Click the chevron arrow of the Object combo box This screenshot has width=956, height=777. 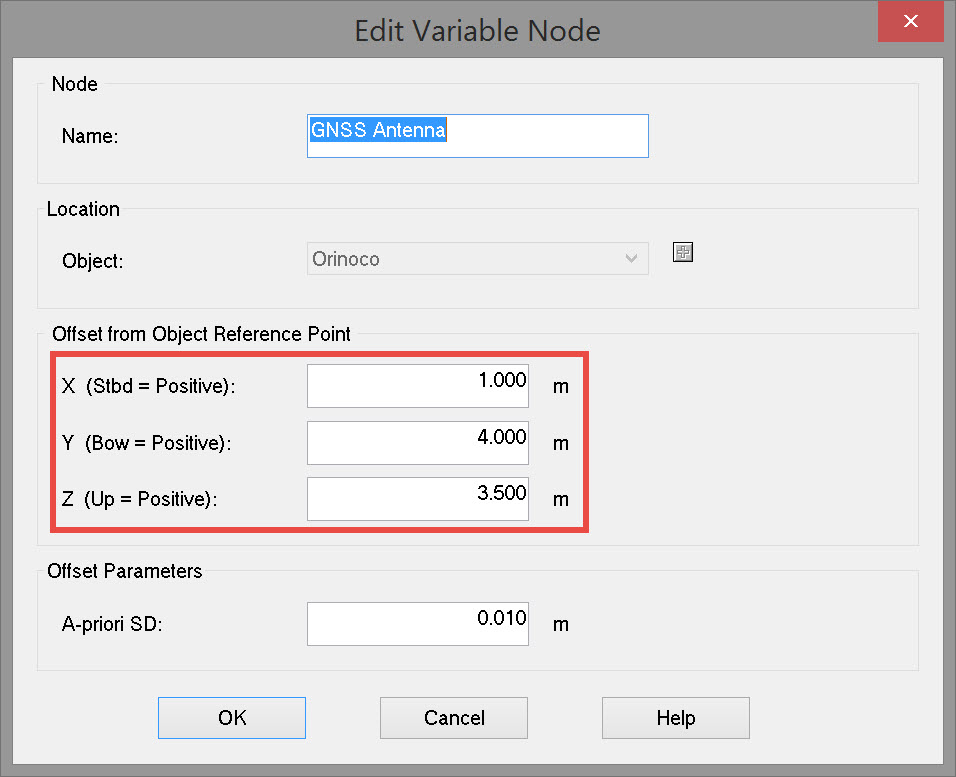tap(631, 259)
